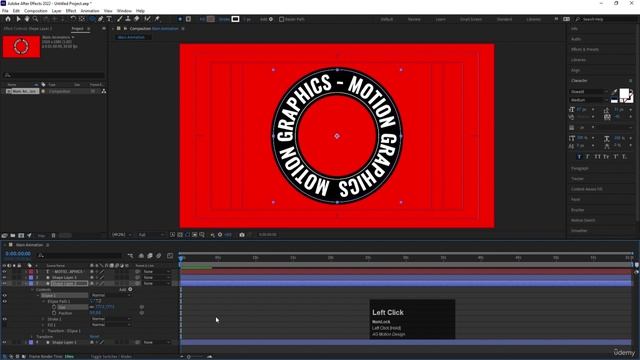Hide the MOTIO...APHICS text layer eye
The image size is (640, 360).
point(4,271)
